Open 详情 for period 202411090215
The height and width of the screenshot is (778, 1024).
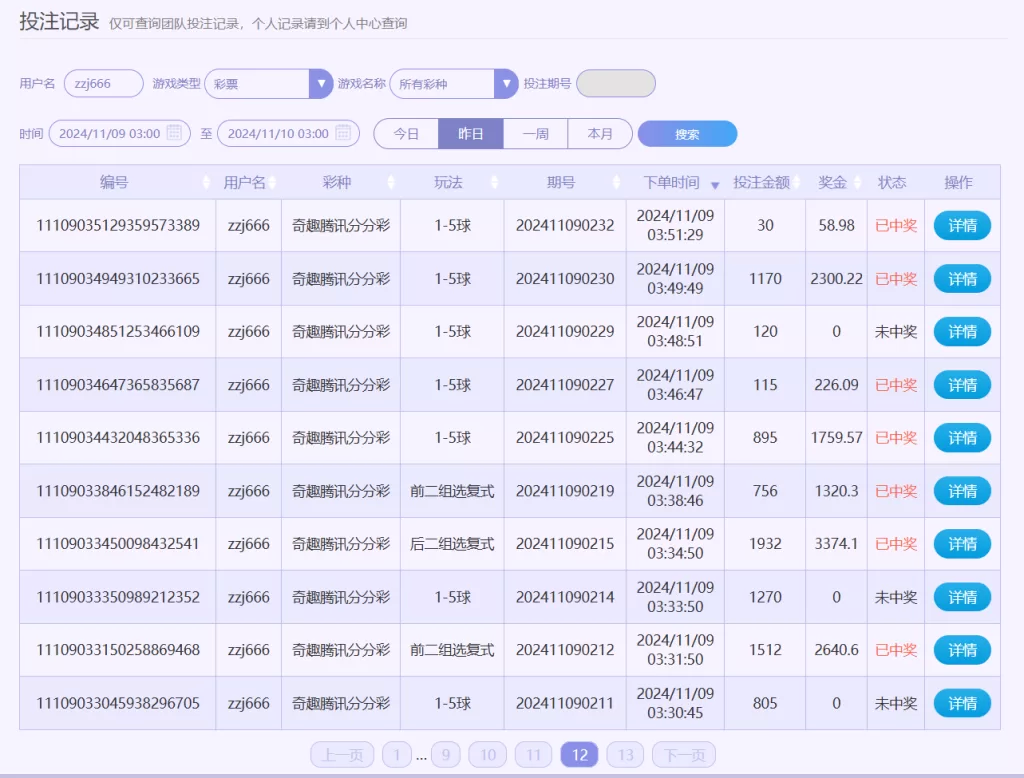[962, 544]
